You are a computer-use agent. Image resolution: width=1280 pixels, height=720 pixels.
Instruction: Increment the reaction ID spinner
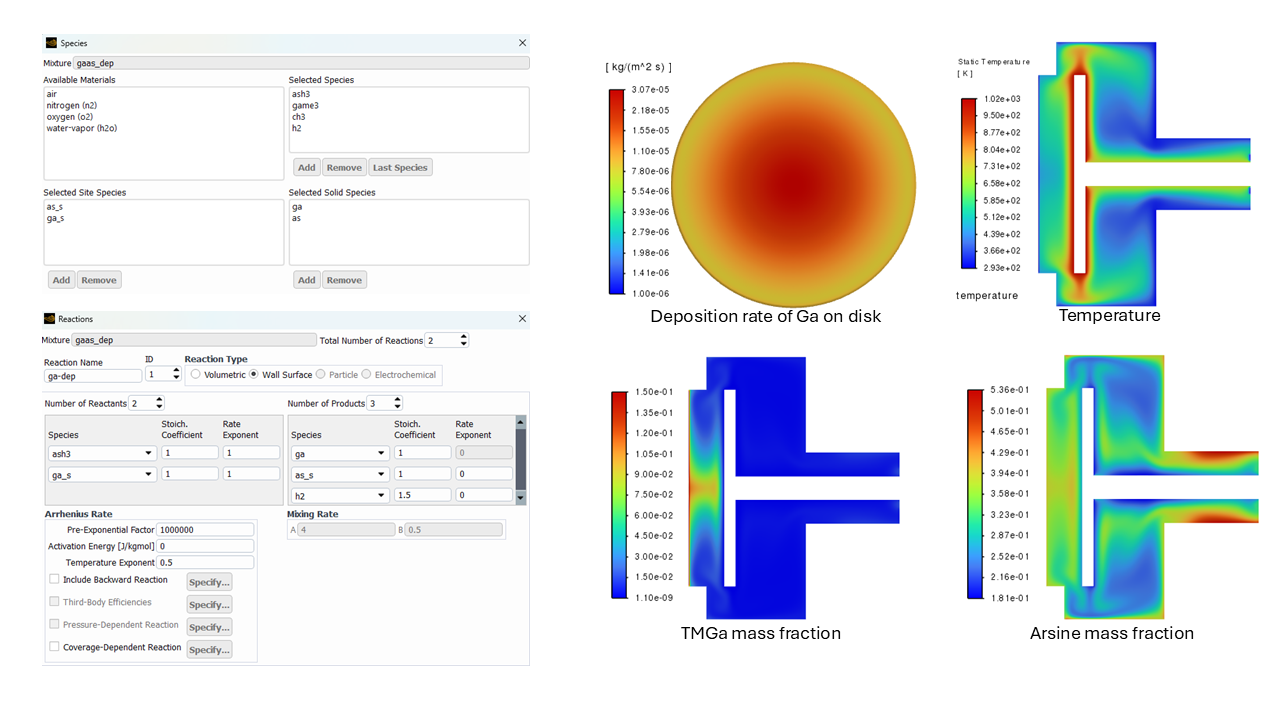click(177, 371)
